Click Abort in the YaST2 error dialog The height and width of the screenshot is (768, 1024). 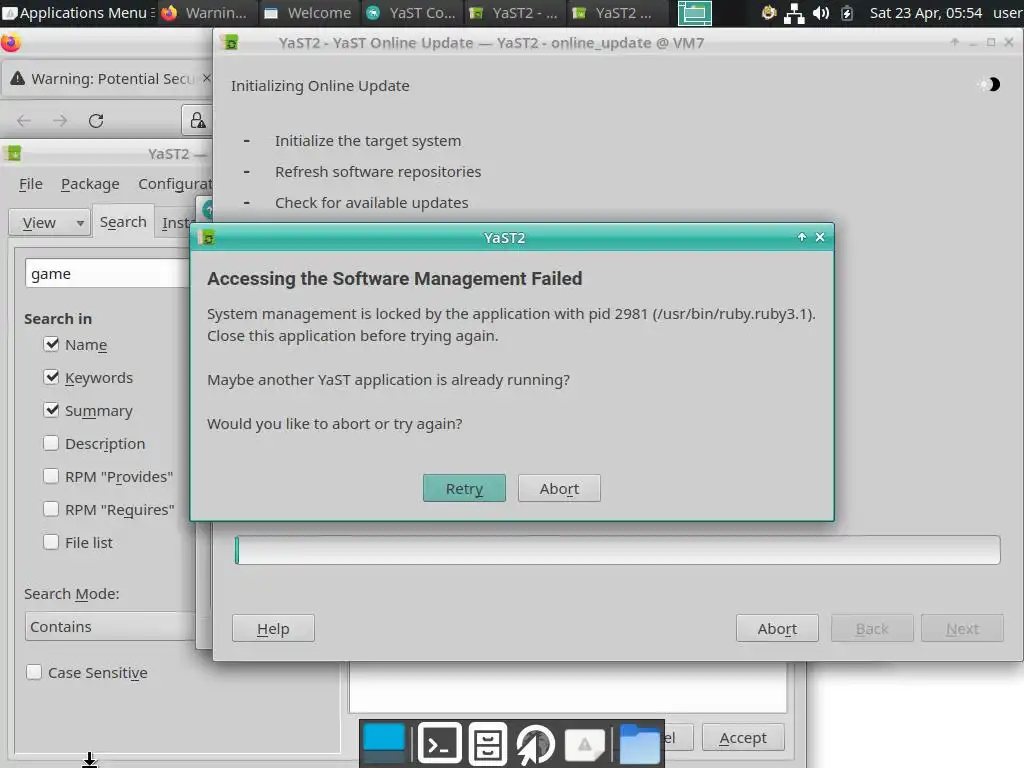tap(559, 488)
